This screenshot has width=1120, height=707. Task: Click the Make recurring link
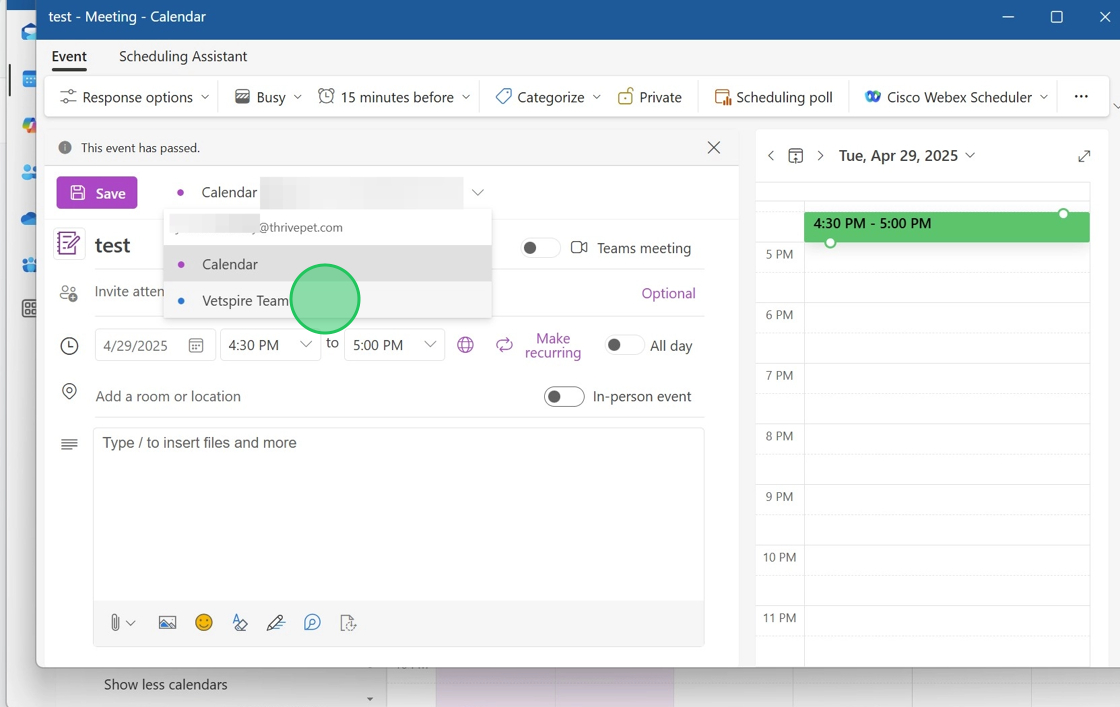tap(552, 345)
